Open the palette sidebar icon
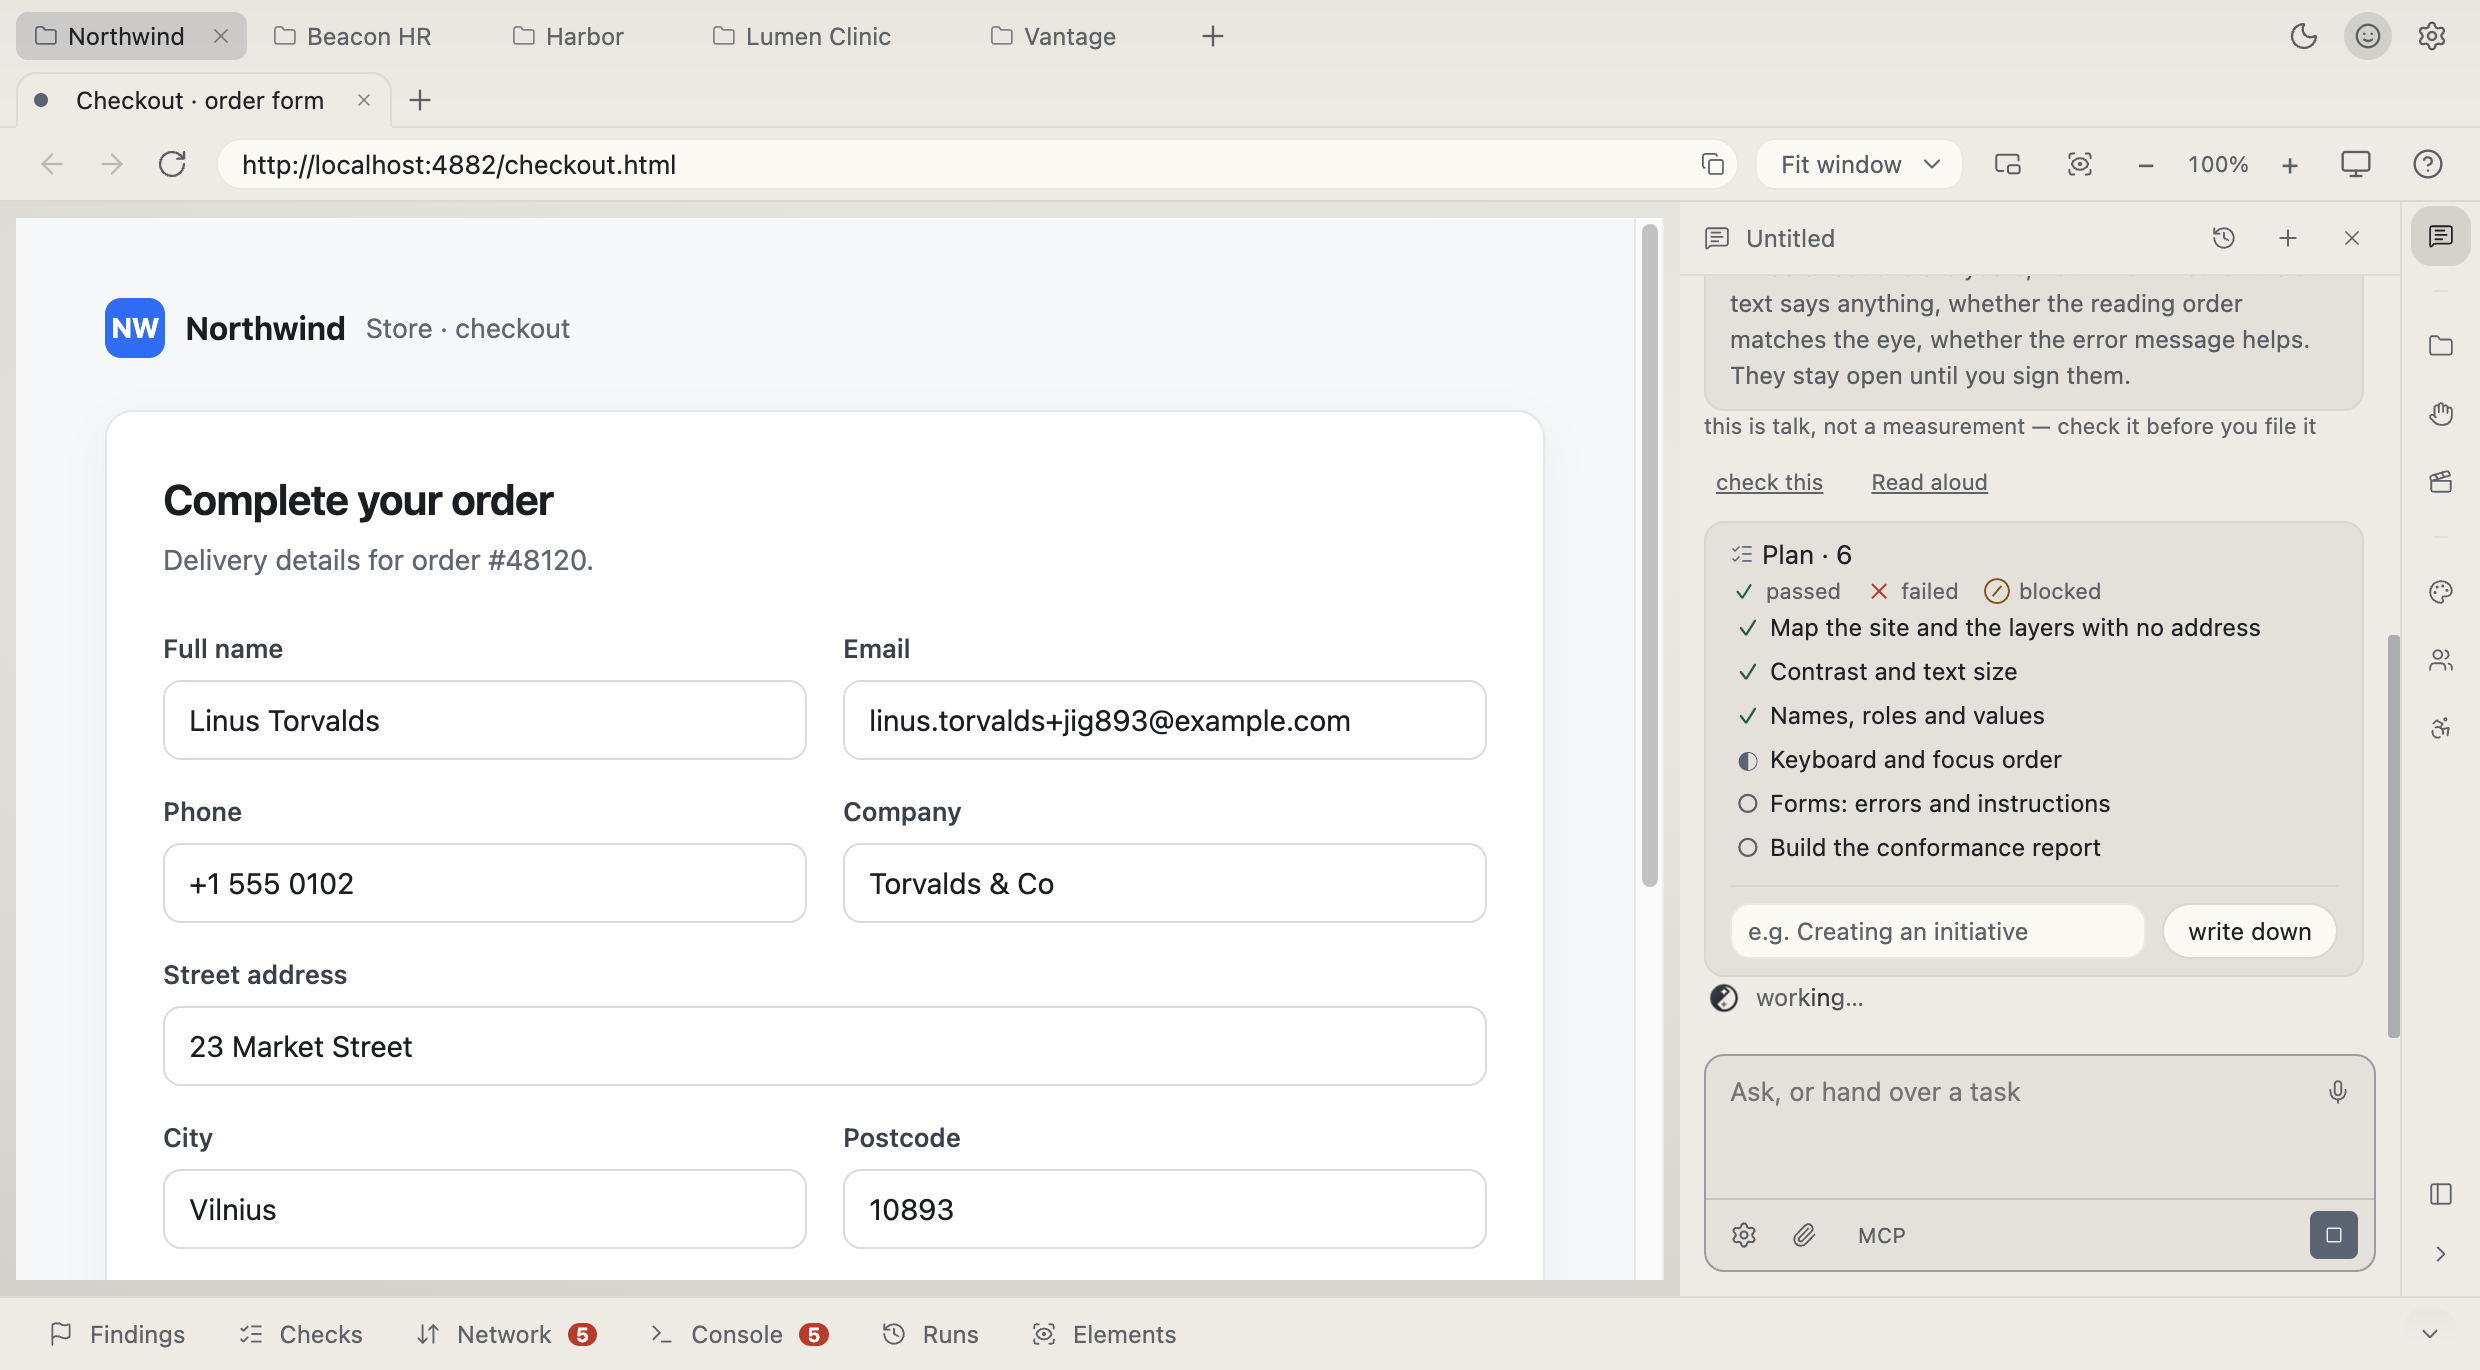Viewport: 2480px width, 1370px height. (2440, 592)
